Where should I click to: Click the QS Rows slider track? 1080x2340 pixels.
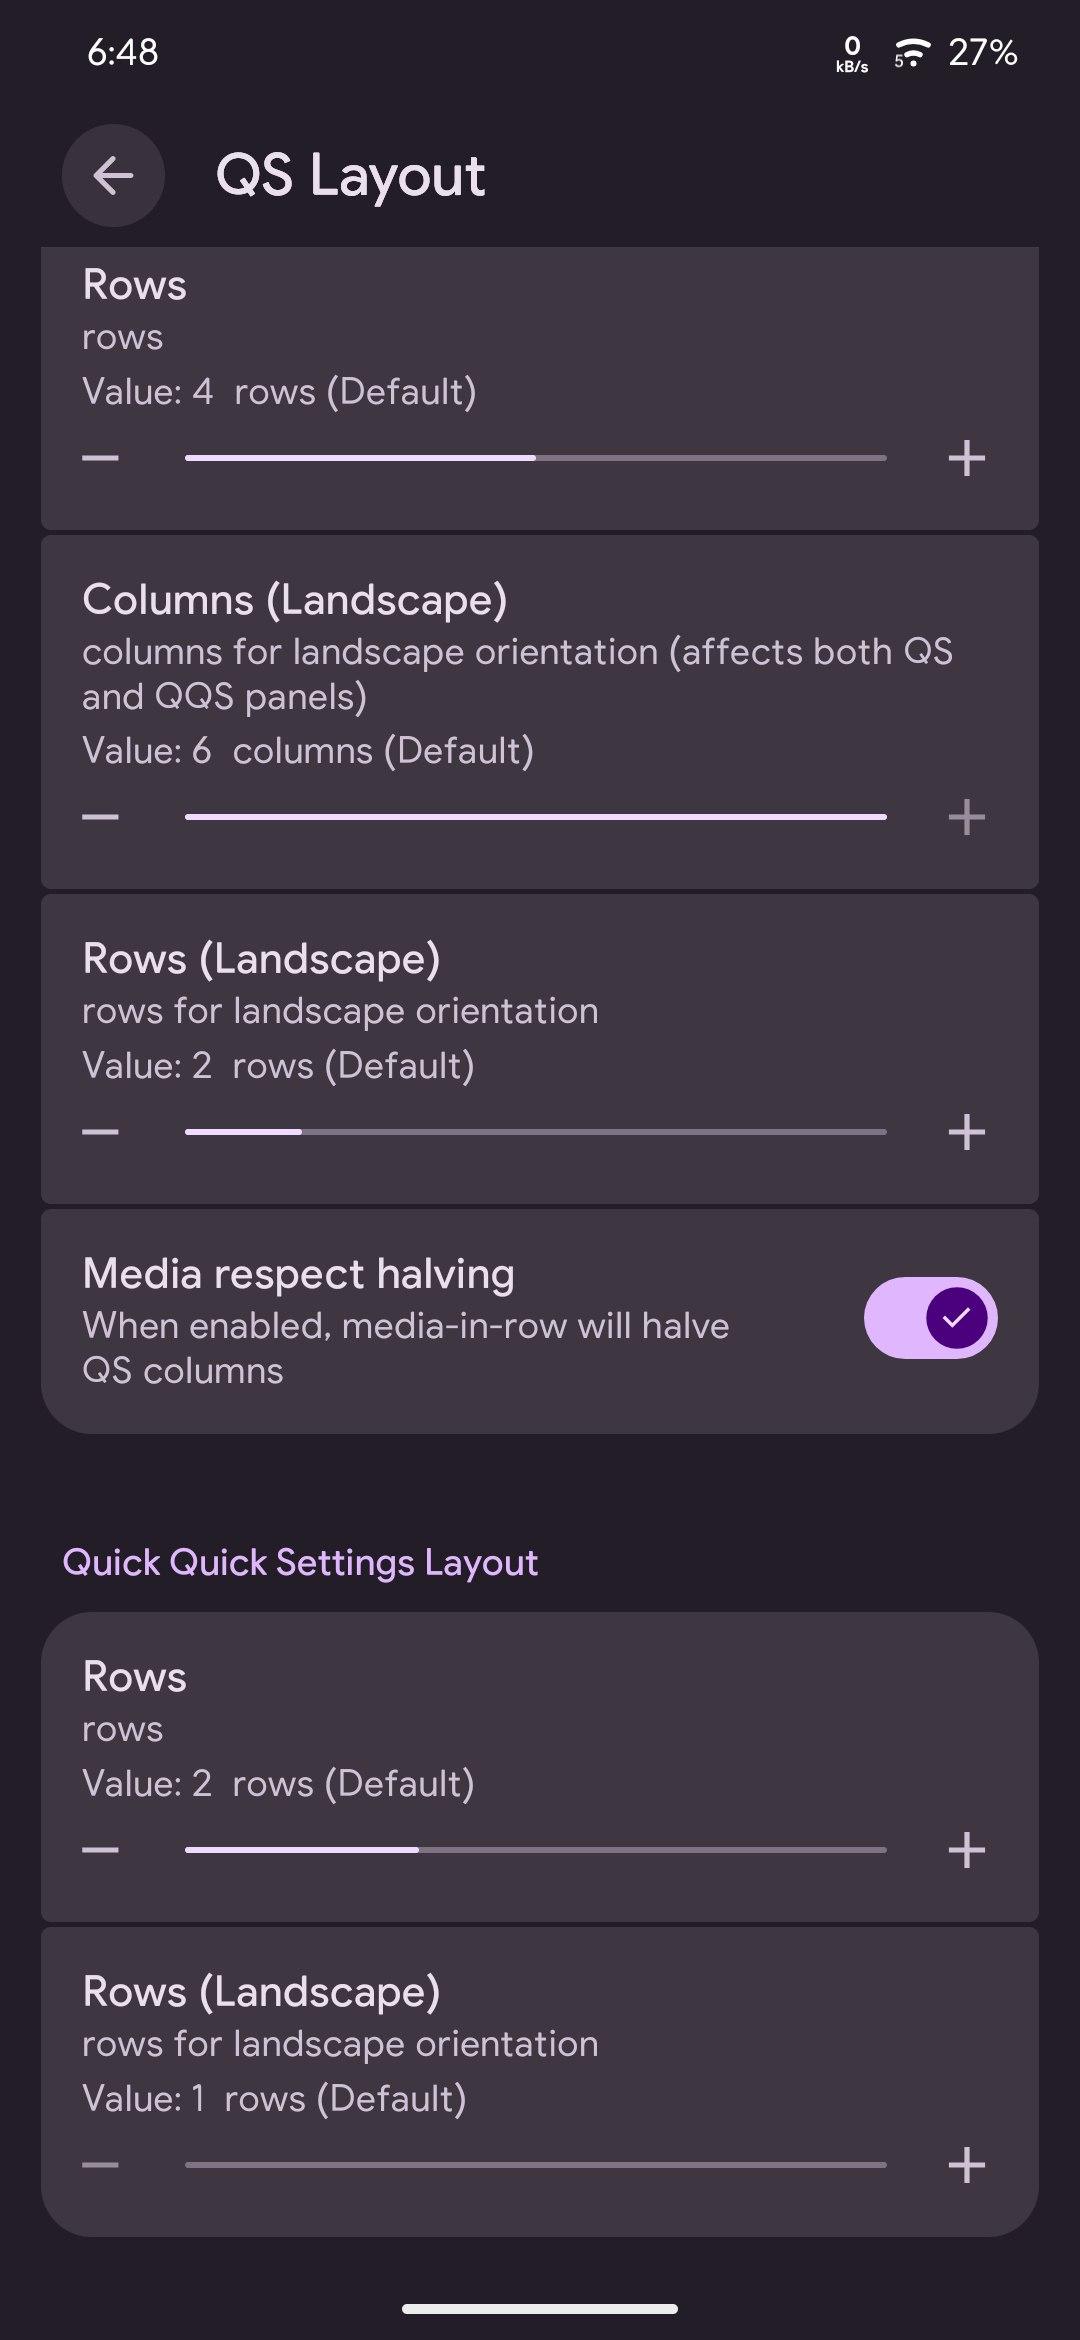[536, 458]
